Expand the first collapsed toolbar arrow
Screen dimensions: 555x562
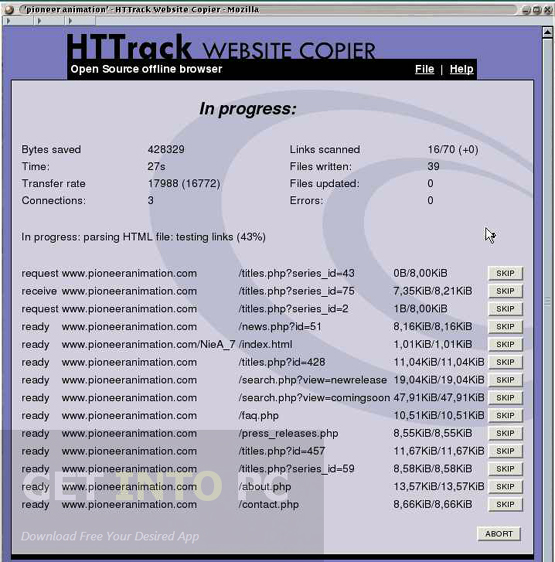8,21
